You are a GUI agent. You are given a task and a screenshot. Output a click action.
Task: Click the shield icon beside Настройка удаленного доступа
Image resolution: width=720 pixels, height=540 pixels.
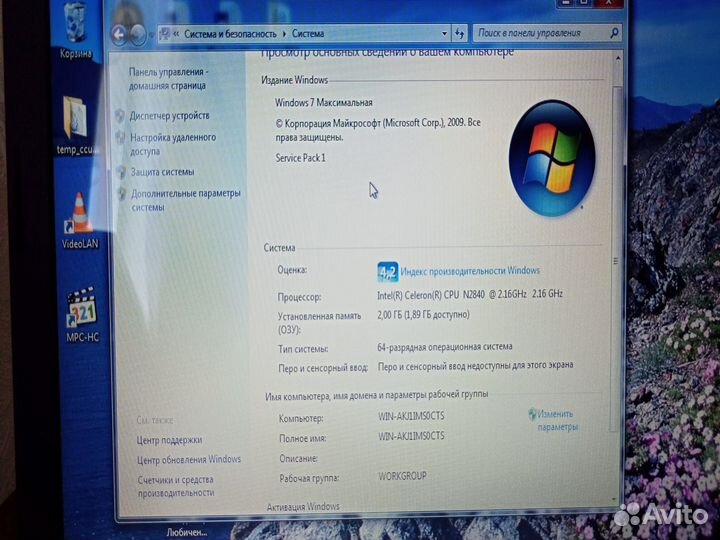[121, 137]
